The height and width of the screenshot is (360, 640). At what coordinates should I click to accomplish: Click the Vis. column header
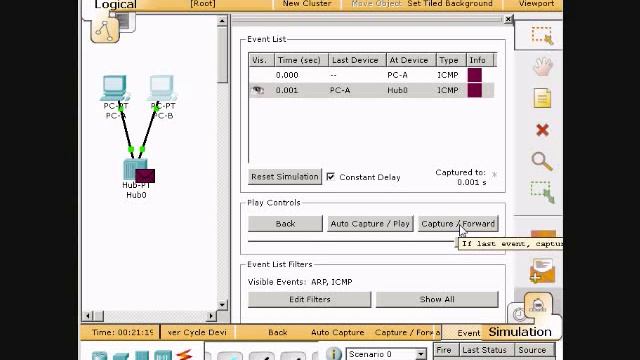pos(261,60)
